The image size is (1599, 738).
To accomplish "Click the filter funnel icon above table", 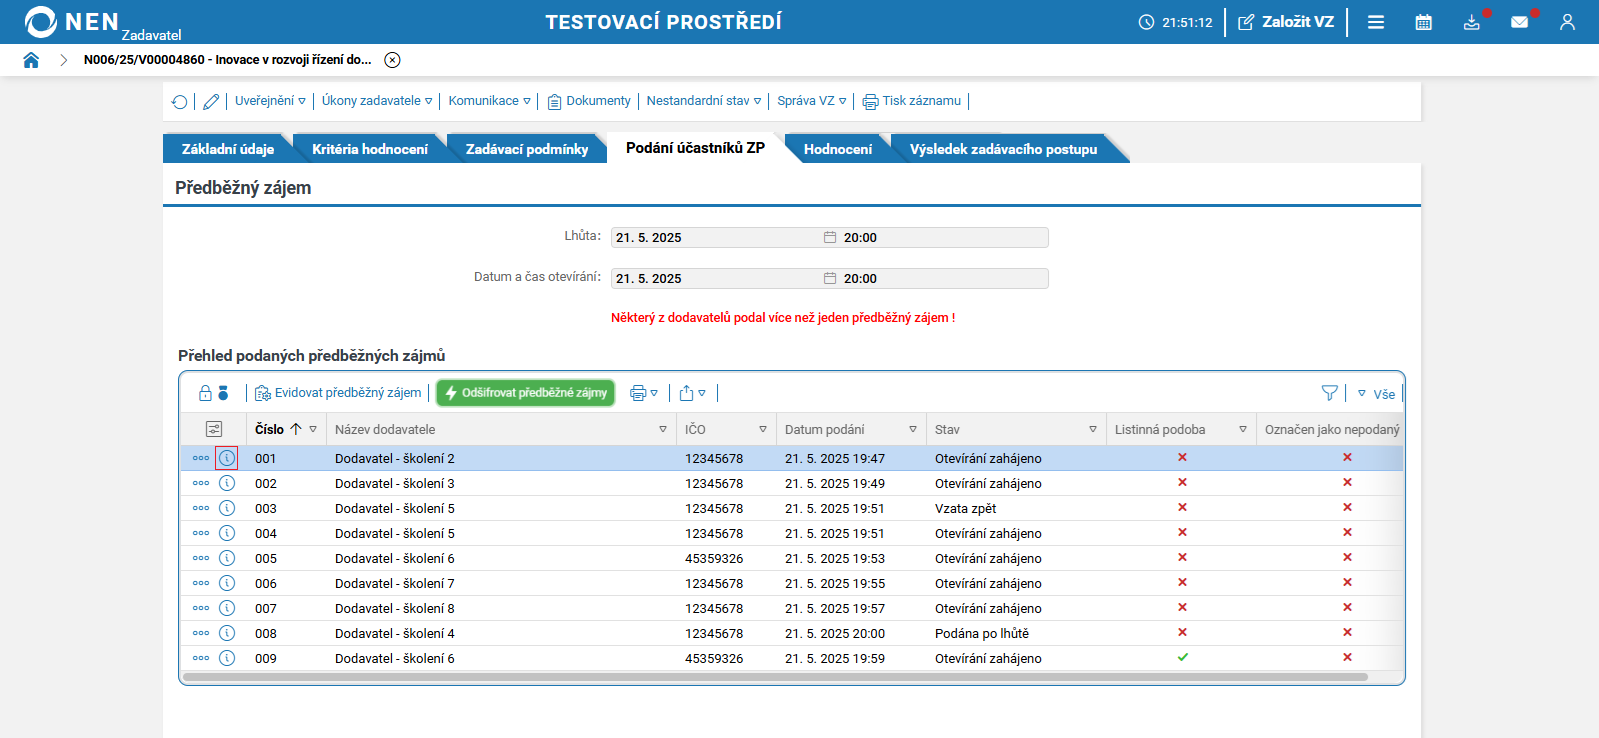I will [x=1329, y=393].
